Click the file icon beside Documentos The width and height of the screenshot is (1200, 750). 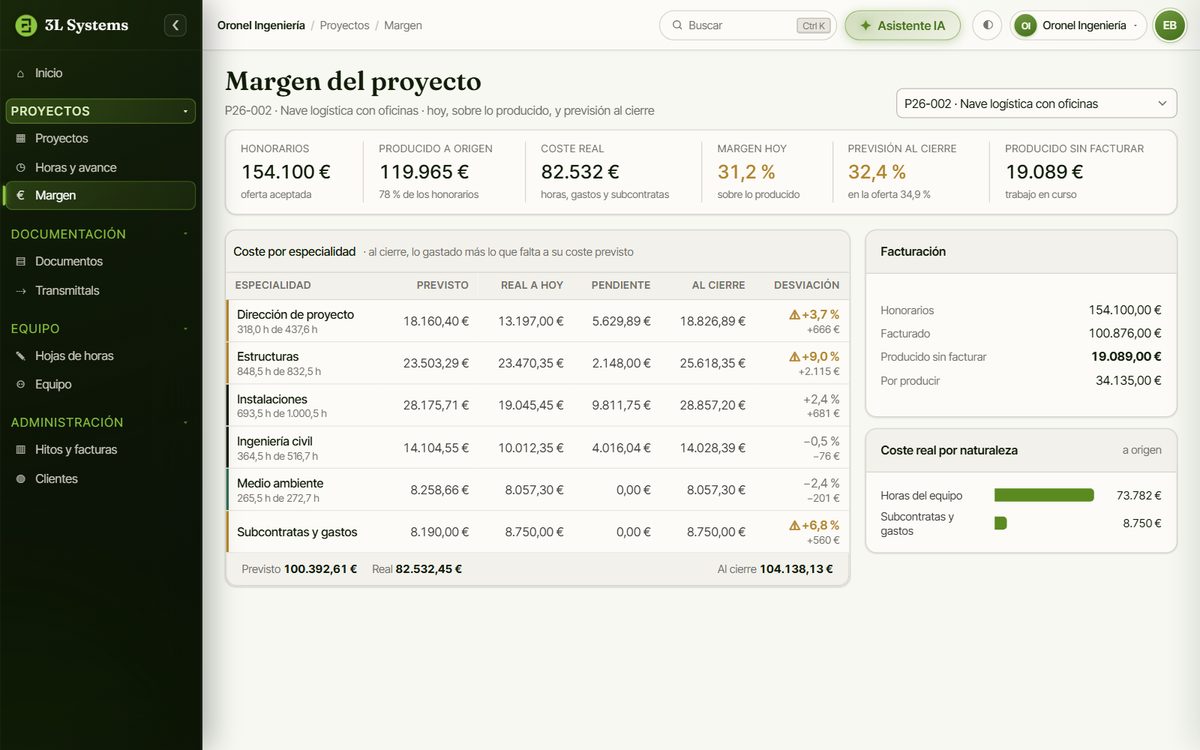pos(21,261)
